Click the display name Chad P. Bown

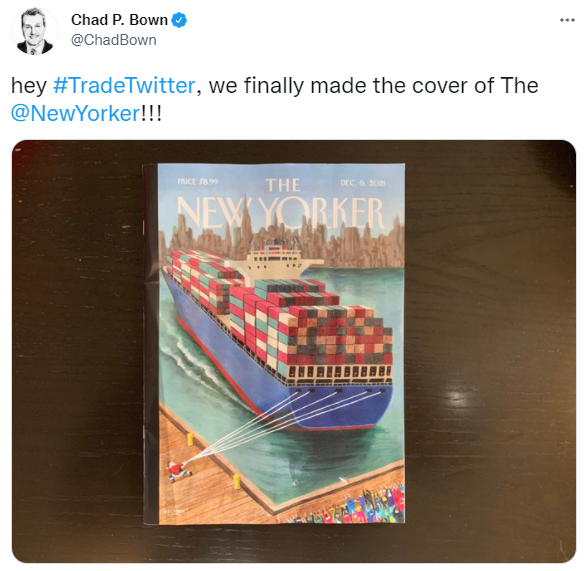119,20
